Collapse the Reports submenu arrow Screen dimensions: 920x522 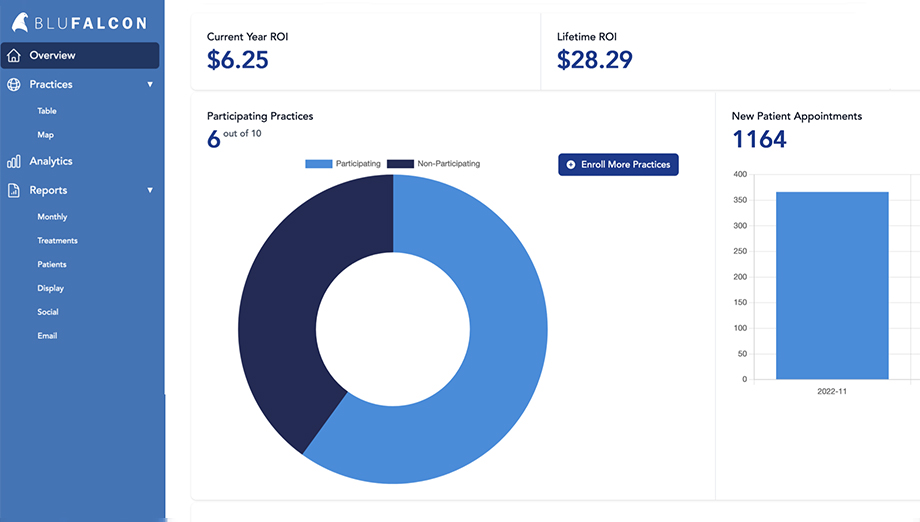(x=150, y=190)
